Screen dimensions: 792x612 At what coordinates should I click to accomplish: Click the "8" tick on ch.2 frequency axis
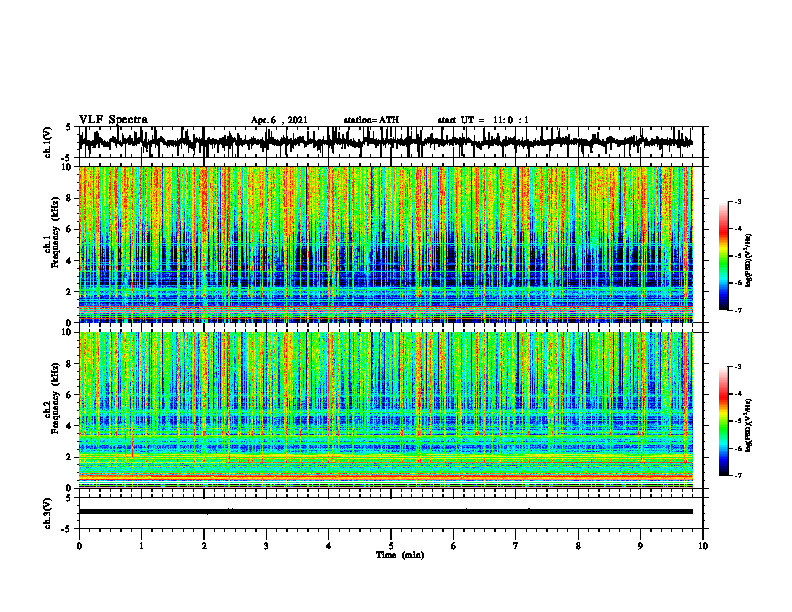[70, 364]
